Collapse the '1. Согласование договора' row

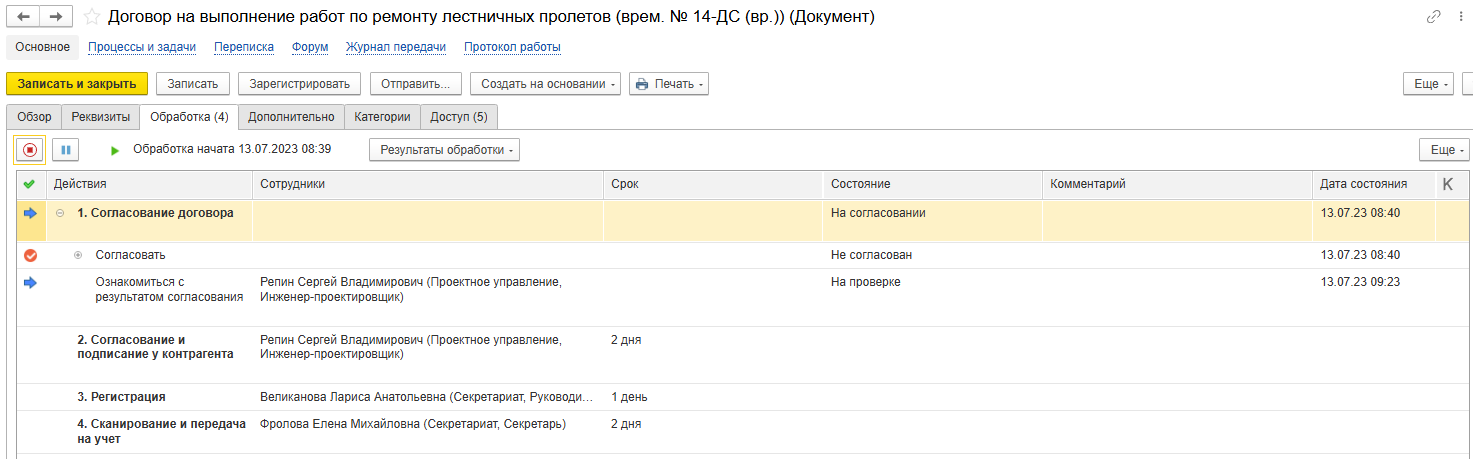(x=60, y=213)
